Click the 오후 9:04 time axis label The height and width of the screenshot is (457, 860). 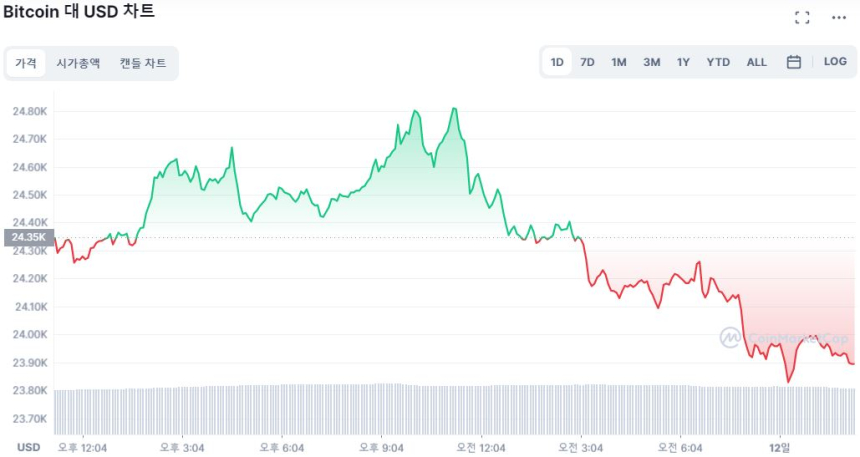click(380, 447)
